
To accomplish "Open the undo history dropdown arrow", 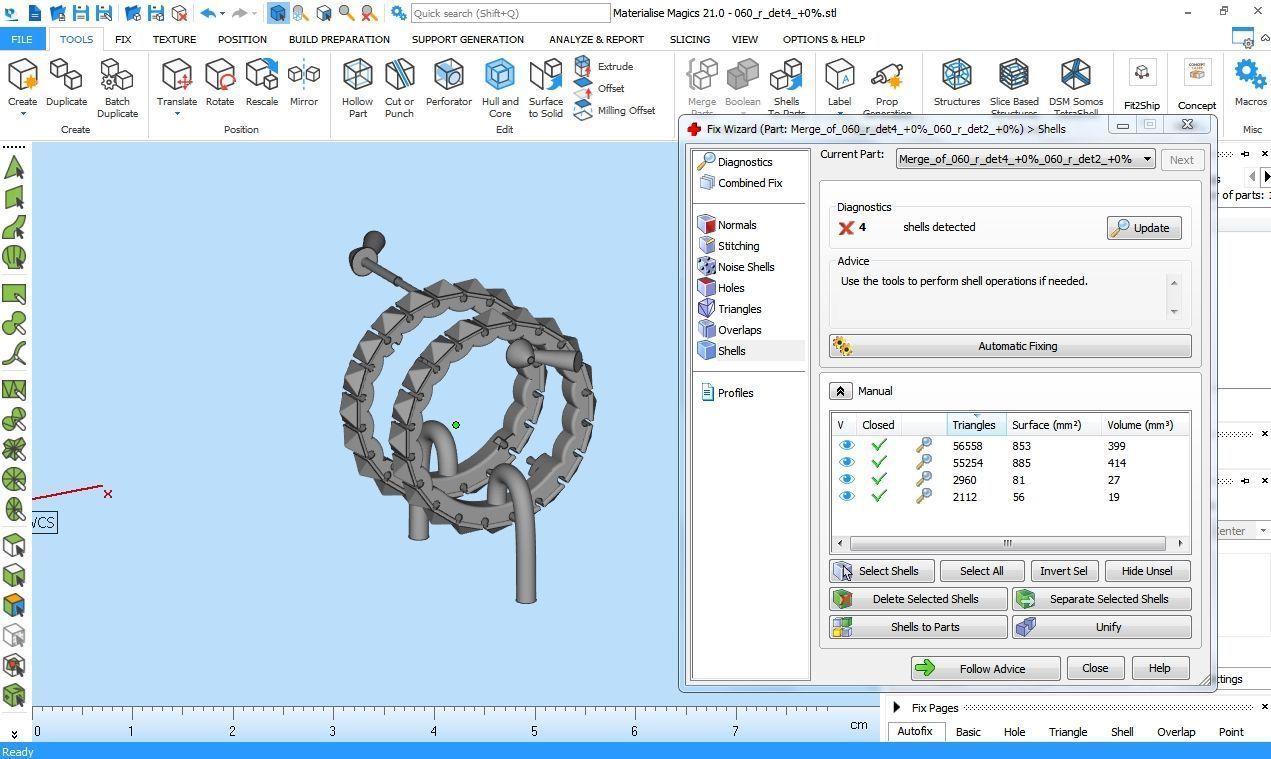I will [x=224, y=13].
